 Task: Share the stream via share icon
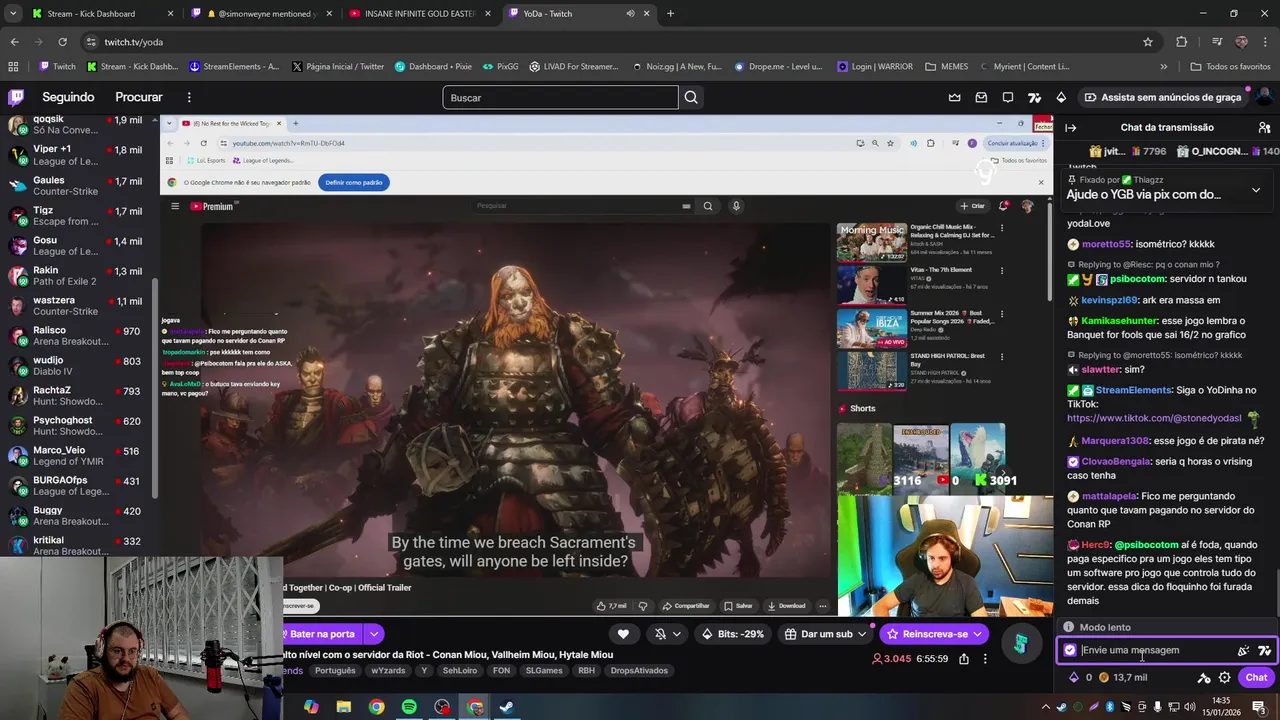tap(963, 659)
